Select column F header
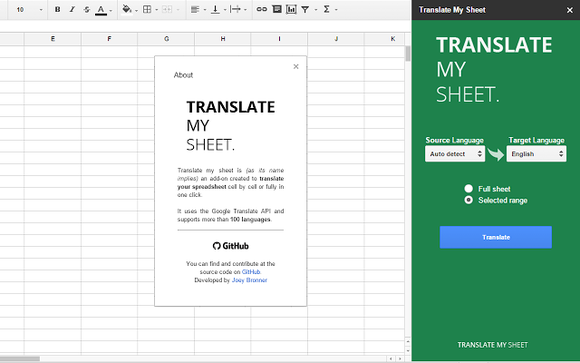 [109, 39]
